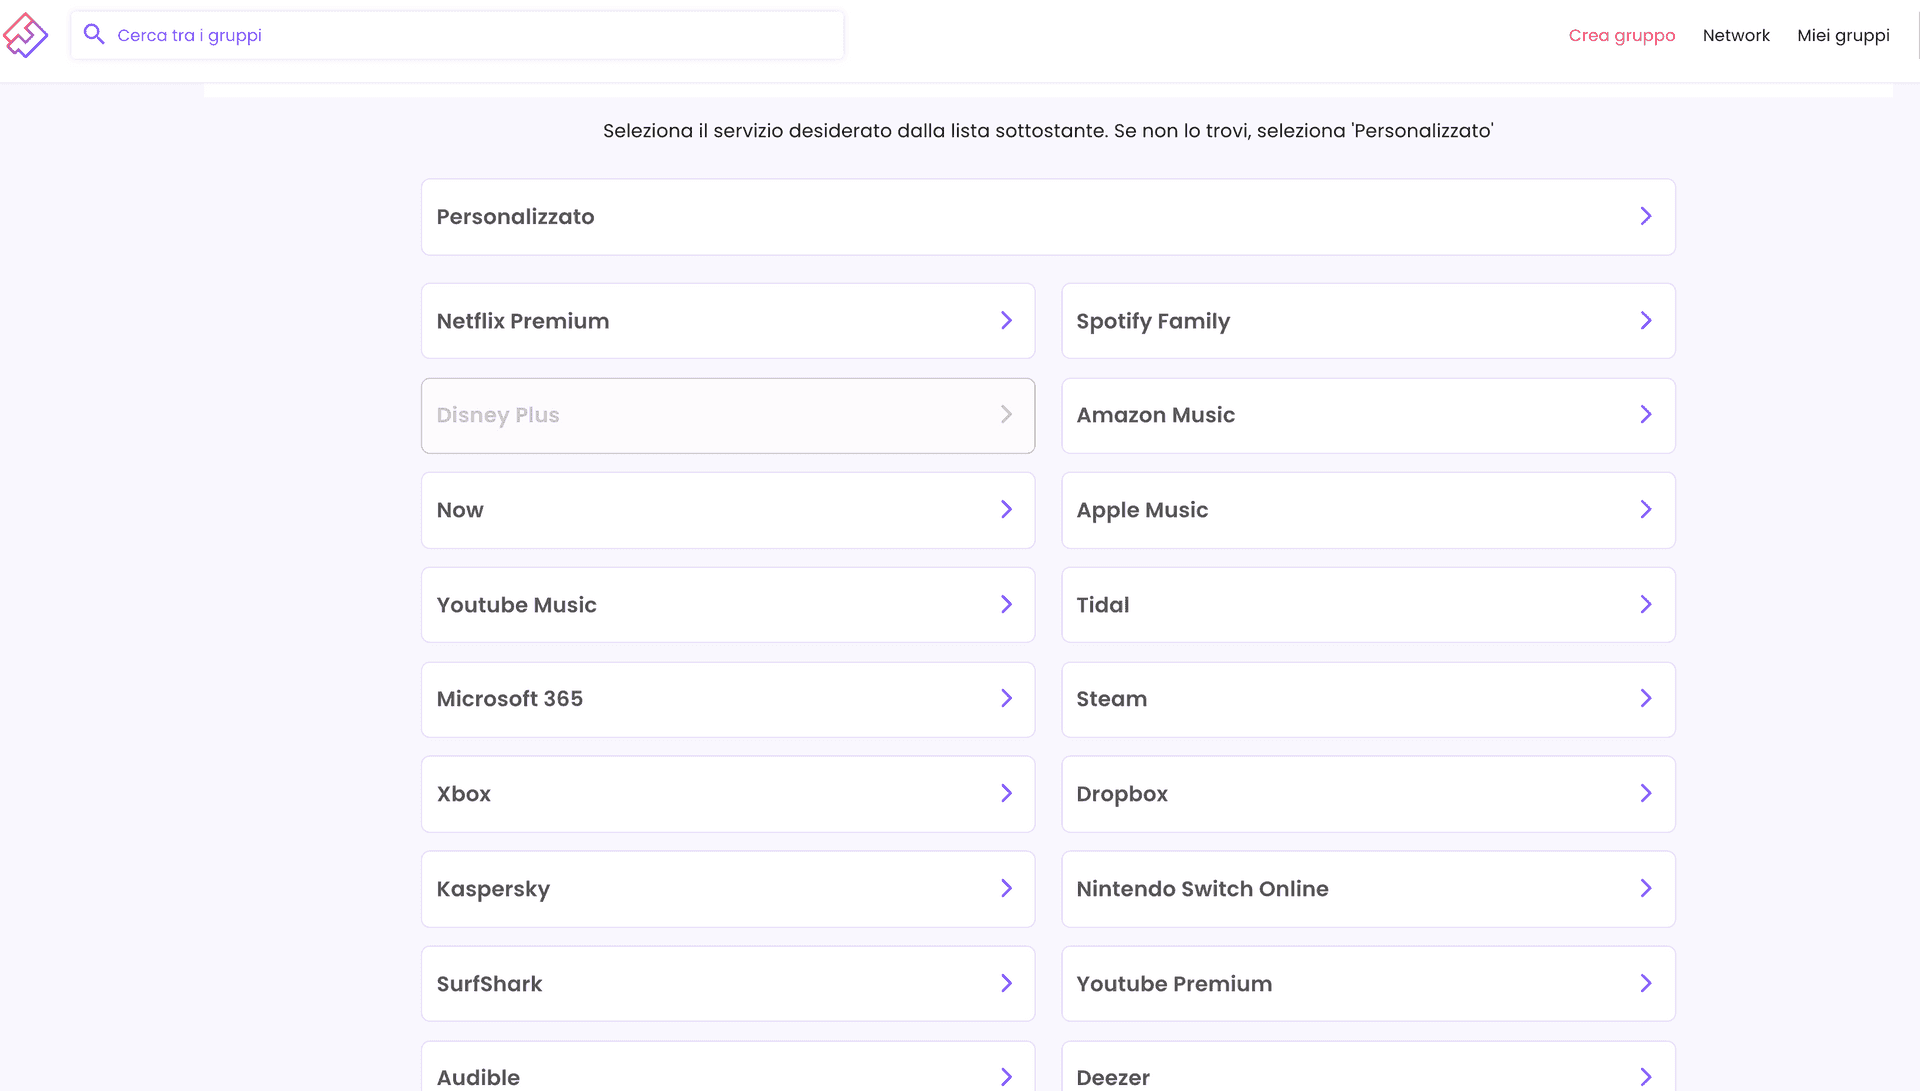
Task: Go to Miei gruppi
Action: pyautogui.click(x=1843, y=35)
